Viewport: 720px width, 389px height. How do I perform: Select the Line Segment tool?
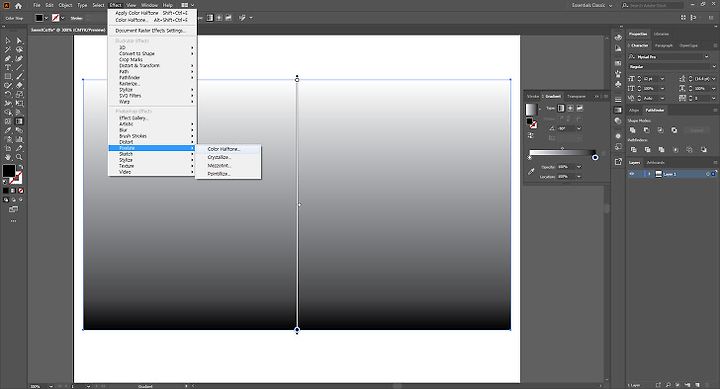[x=19, y=68]
